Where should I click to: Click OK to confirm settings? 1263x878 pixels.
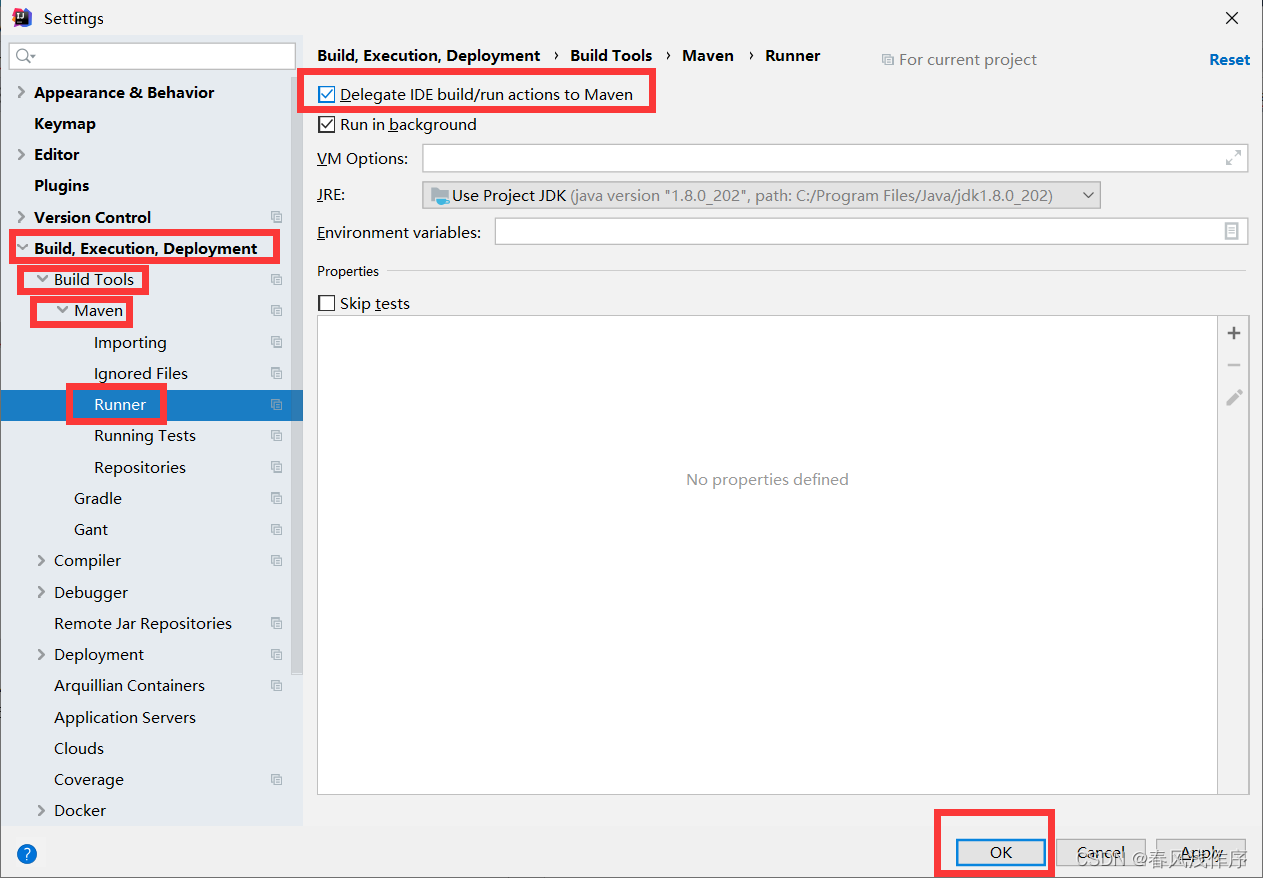tap(1001, 852)
